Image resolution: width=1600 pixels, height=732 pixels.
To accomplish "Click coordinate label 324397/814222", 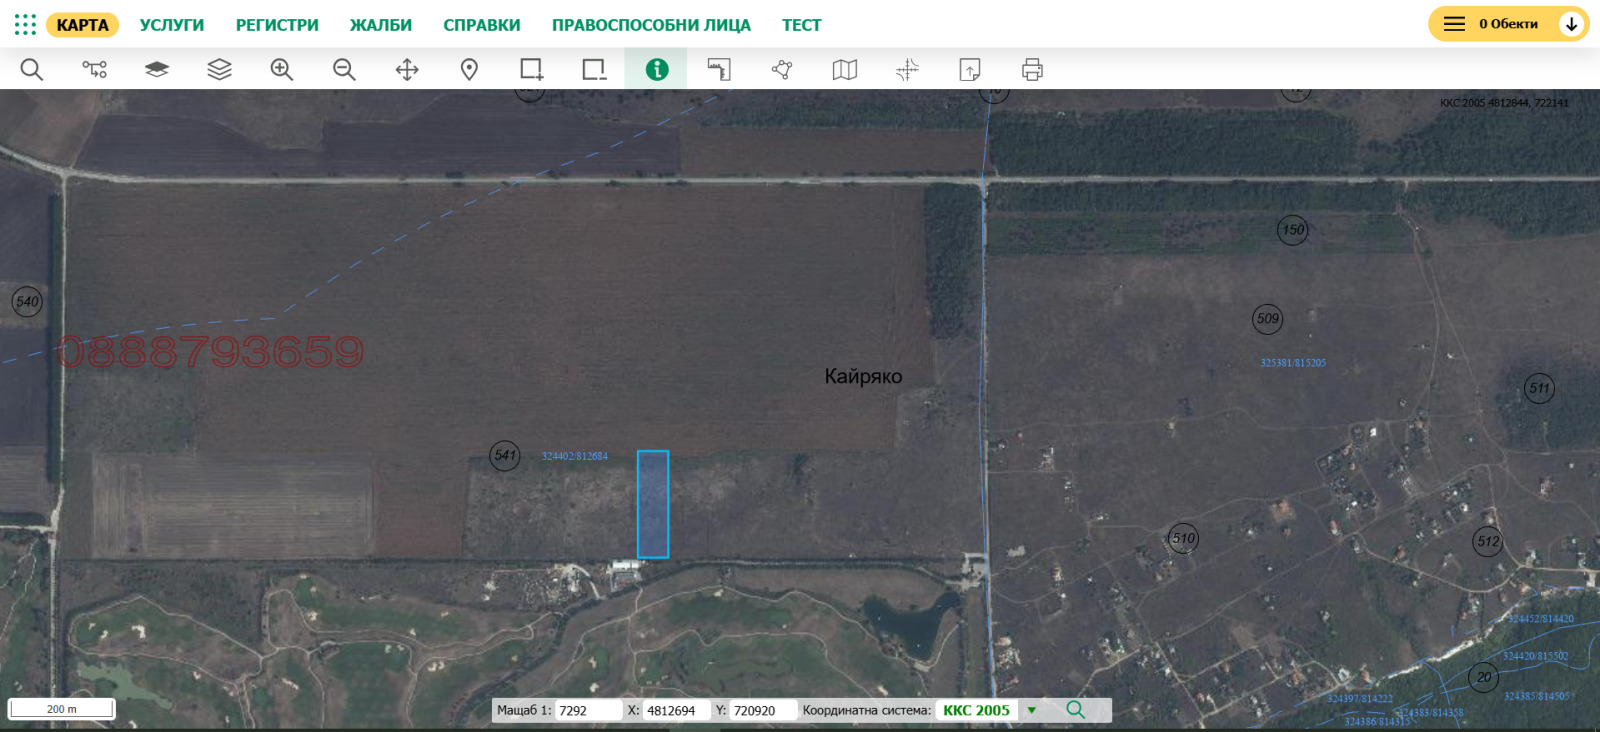I will [x=1360, y=699].
